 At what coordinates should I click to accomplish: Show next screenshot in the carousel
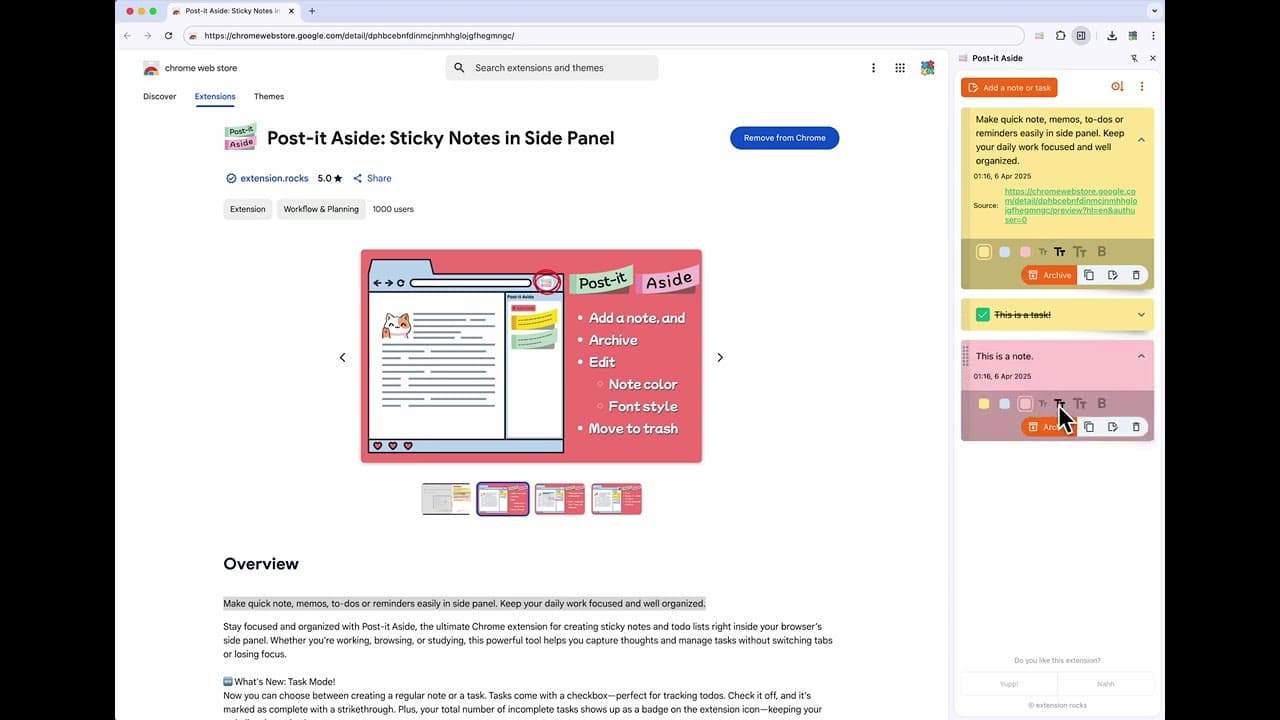point(720,357)
